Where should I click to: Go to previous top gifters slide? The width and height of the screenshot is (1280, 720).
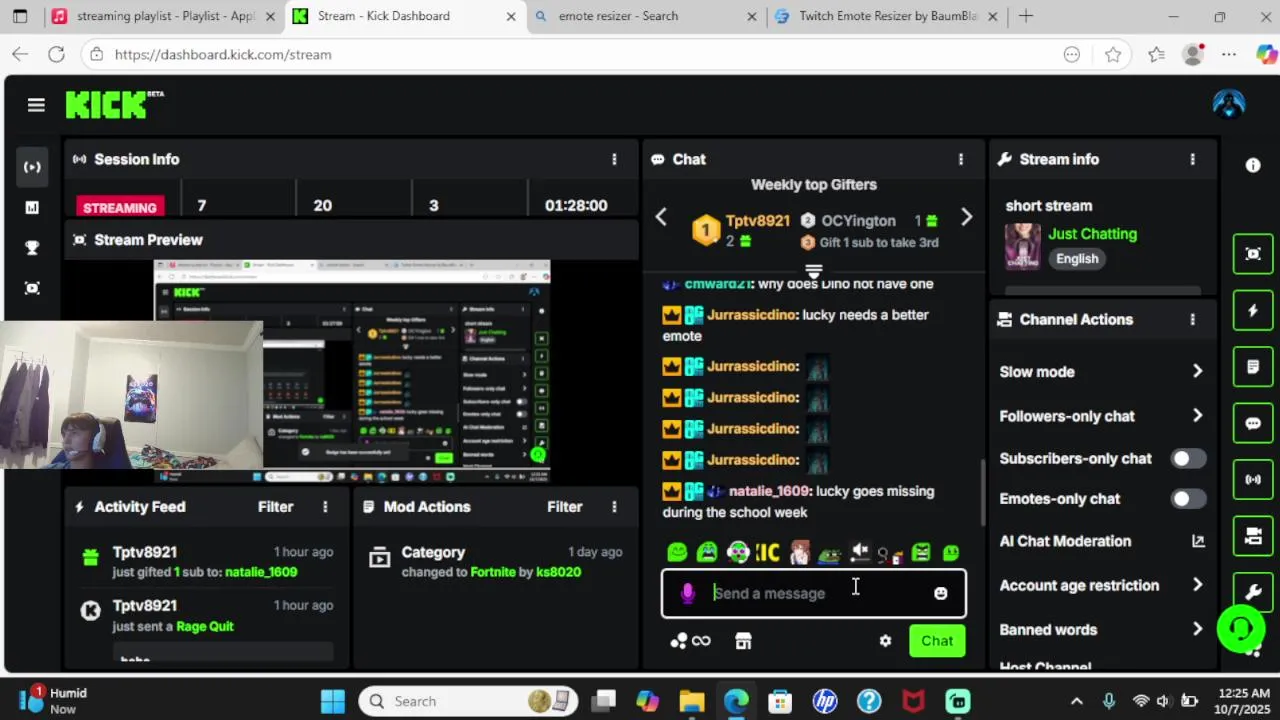pyautogui.click(x=661, y=218)
